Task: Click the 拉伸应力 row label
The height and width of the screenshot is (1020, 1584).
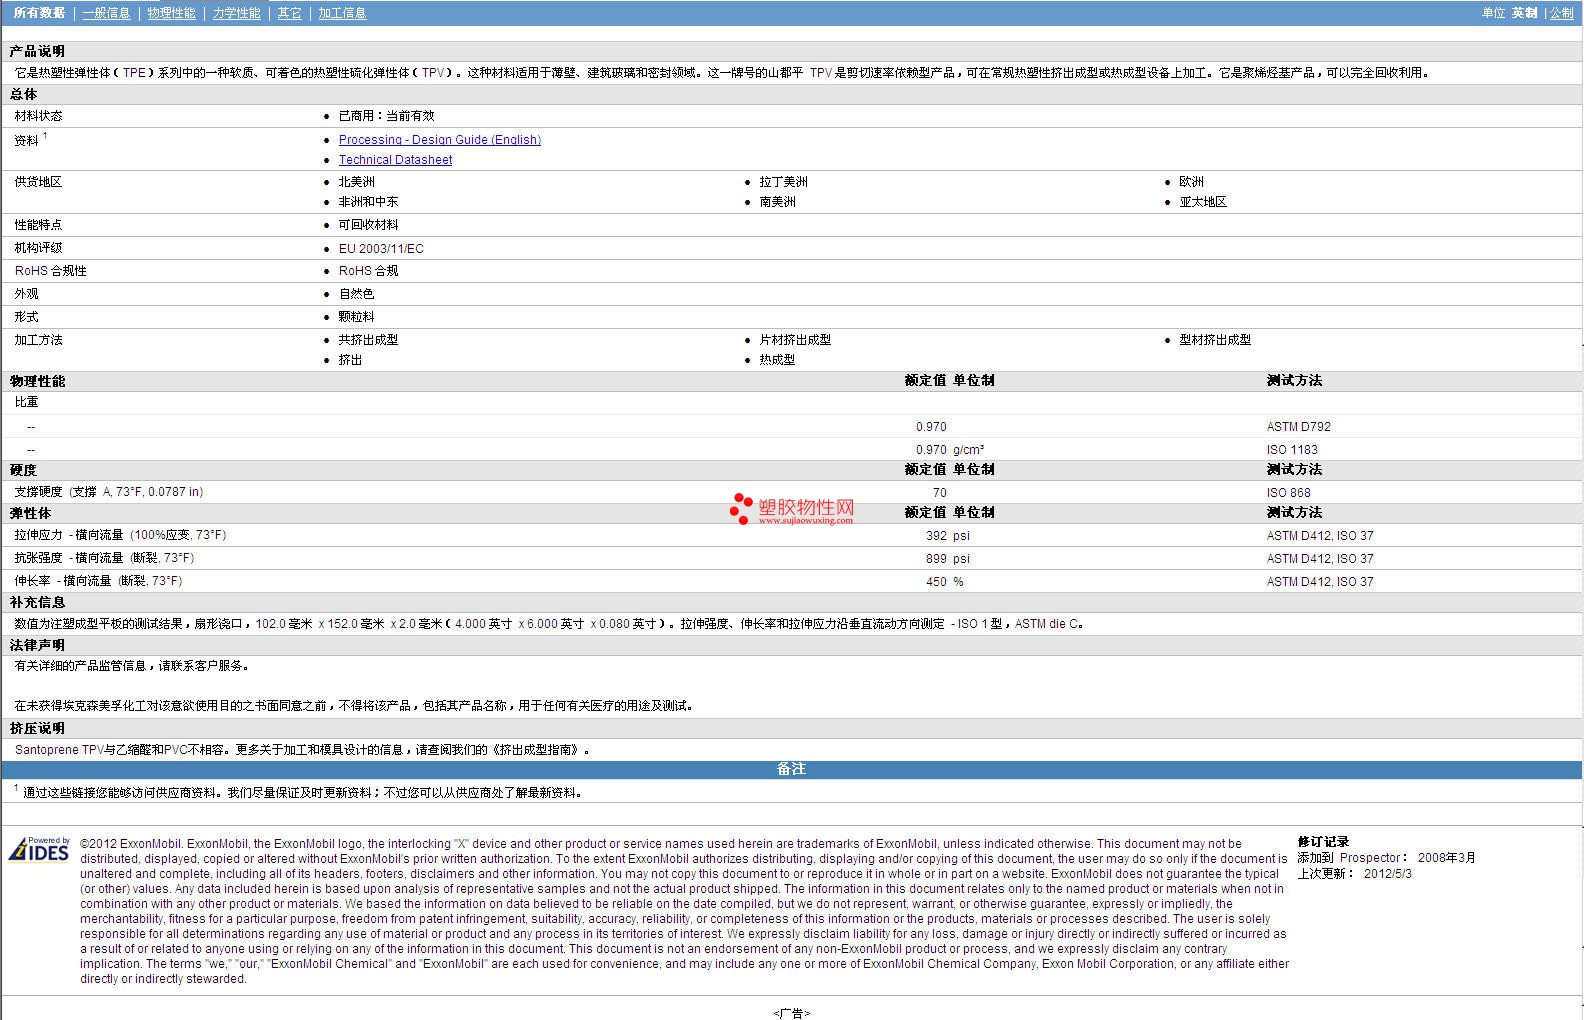Action: pyautogui.click(x=120, y=535)
